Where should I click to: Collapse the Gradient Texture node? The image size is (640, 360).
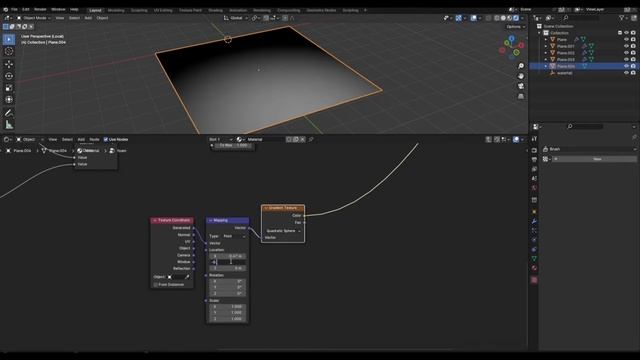[266, 208]
